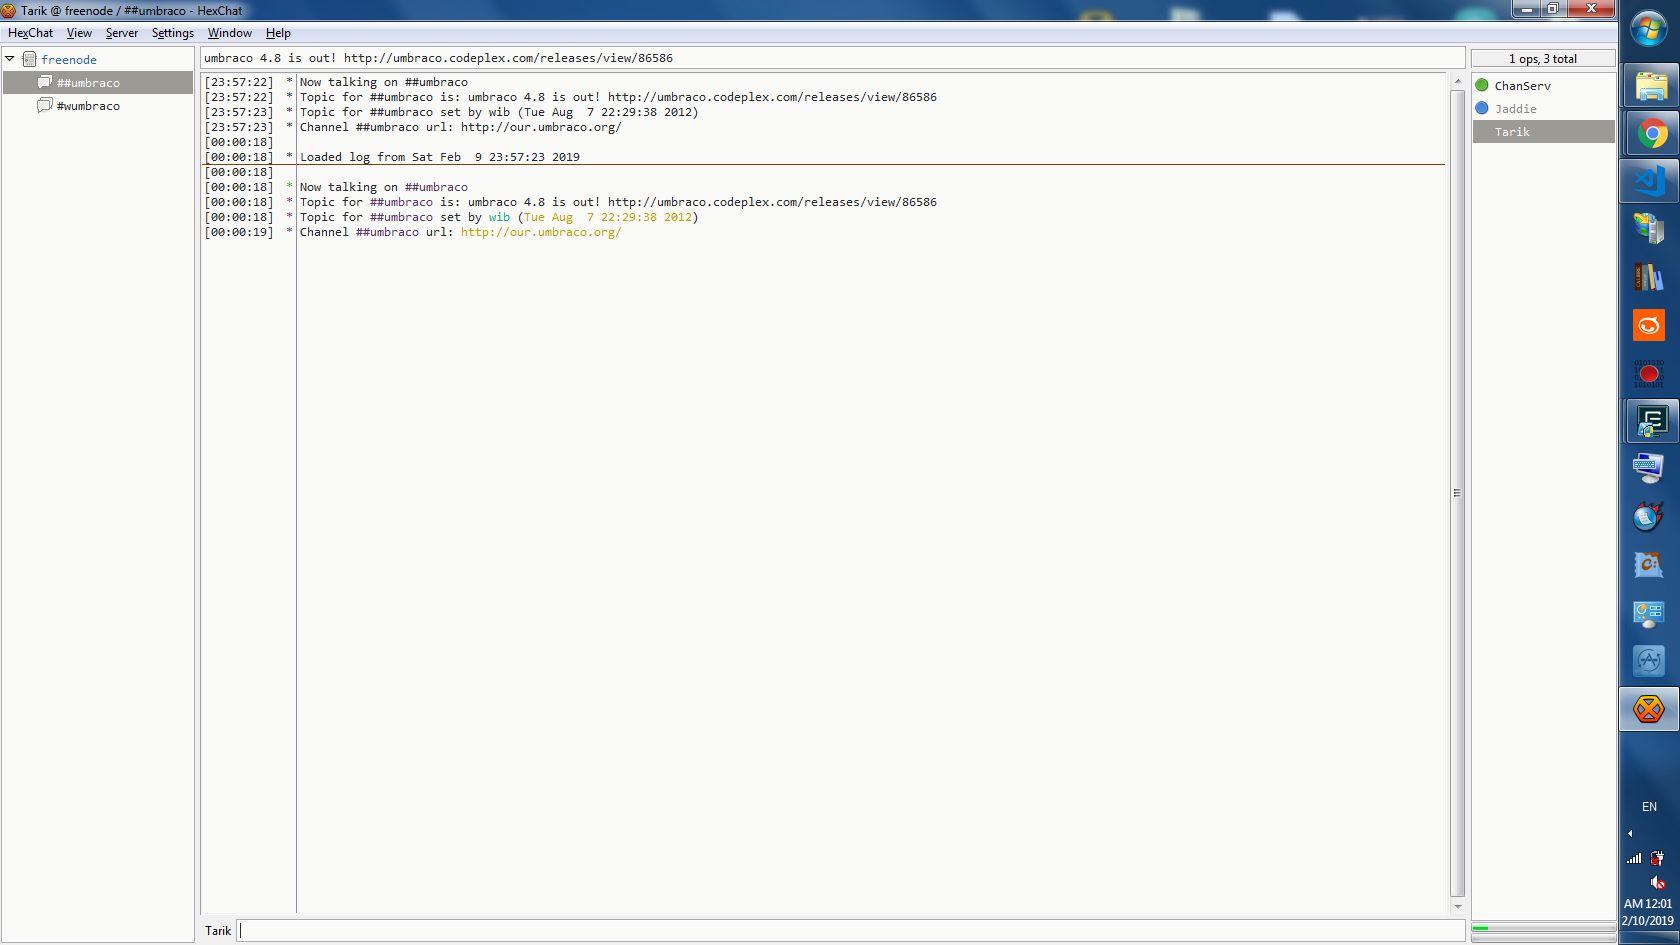Click the Loaded log from Sat Feb line
The width and height of the screenshot is (1680, 945).
pyautogui.click(x=440, y=157)
